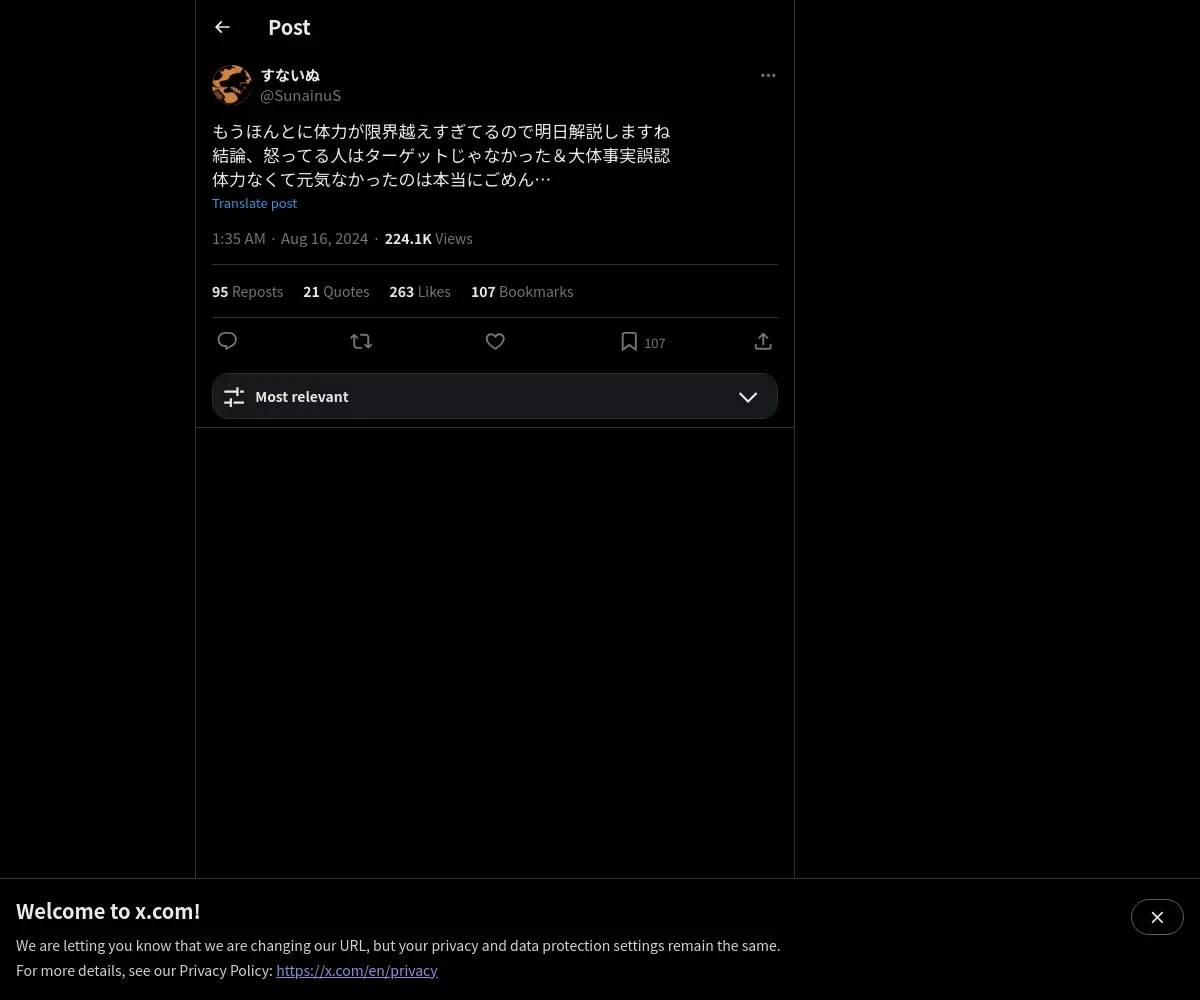This screenshot has width=1200, height=1000.
Task: Click the 107 Bookmarks count
Action: pyautogui.click(x=522, y=291)
